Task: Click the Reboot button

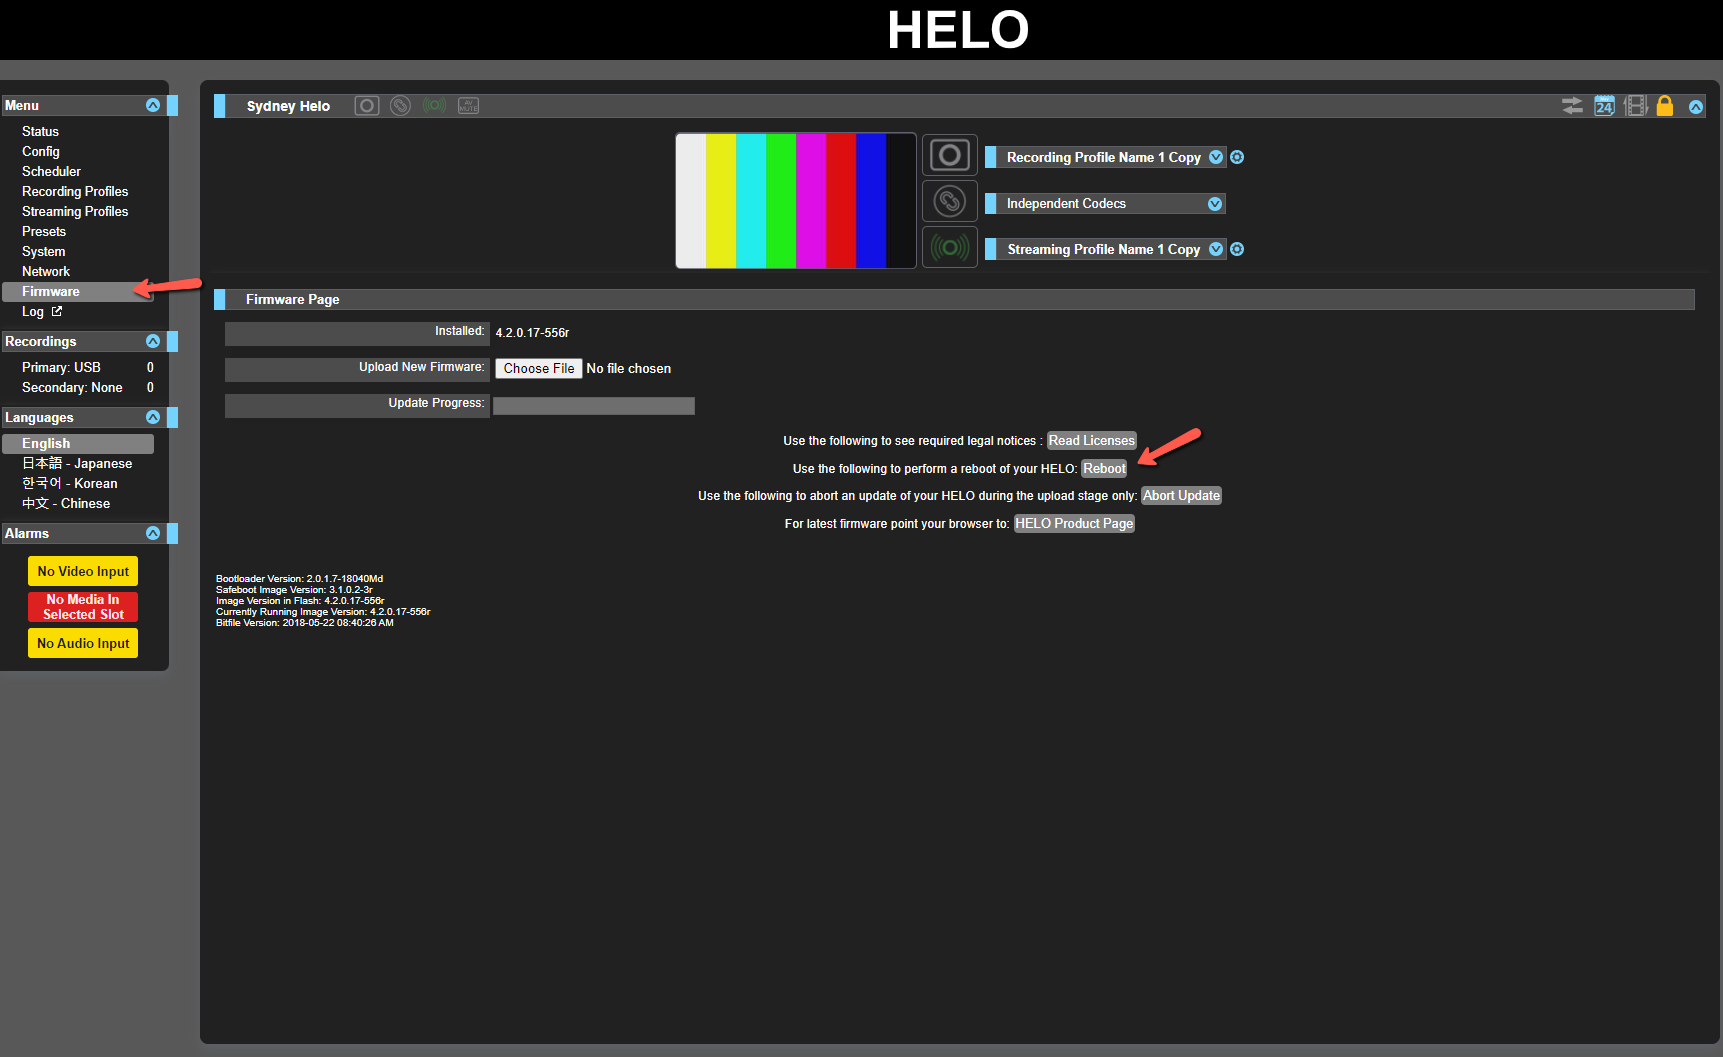Action: (x=1104, y=468)
